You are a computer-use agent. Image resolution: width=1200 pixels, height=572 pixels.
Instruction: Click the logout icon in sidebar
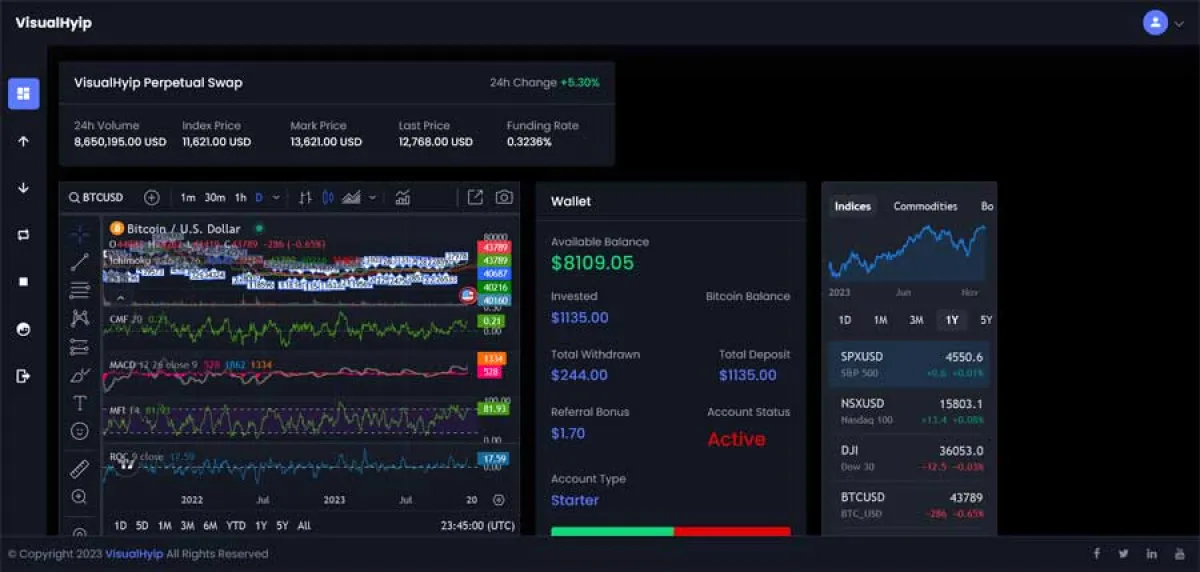(x=23, y=376)
